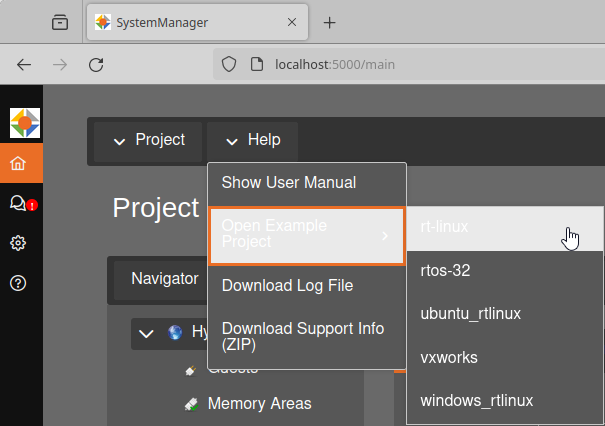Open the recent browsing tabs icon
The height and width of the screenshot is (426, 605).
tap(60, 22)
